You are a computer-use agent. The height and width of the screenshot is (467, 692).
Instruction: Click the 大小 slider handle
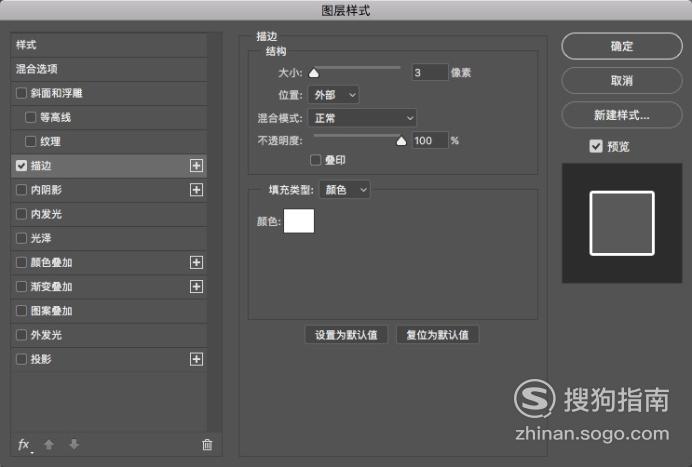pos(314,73)
